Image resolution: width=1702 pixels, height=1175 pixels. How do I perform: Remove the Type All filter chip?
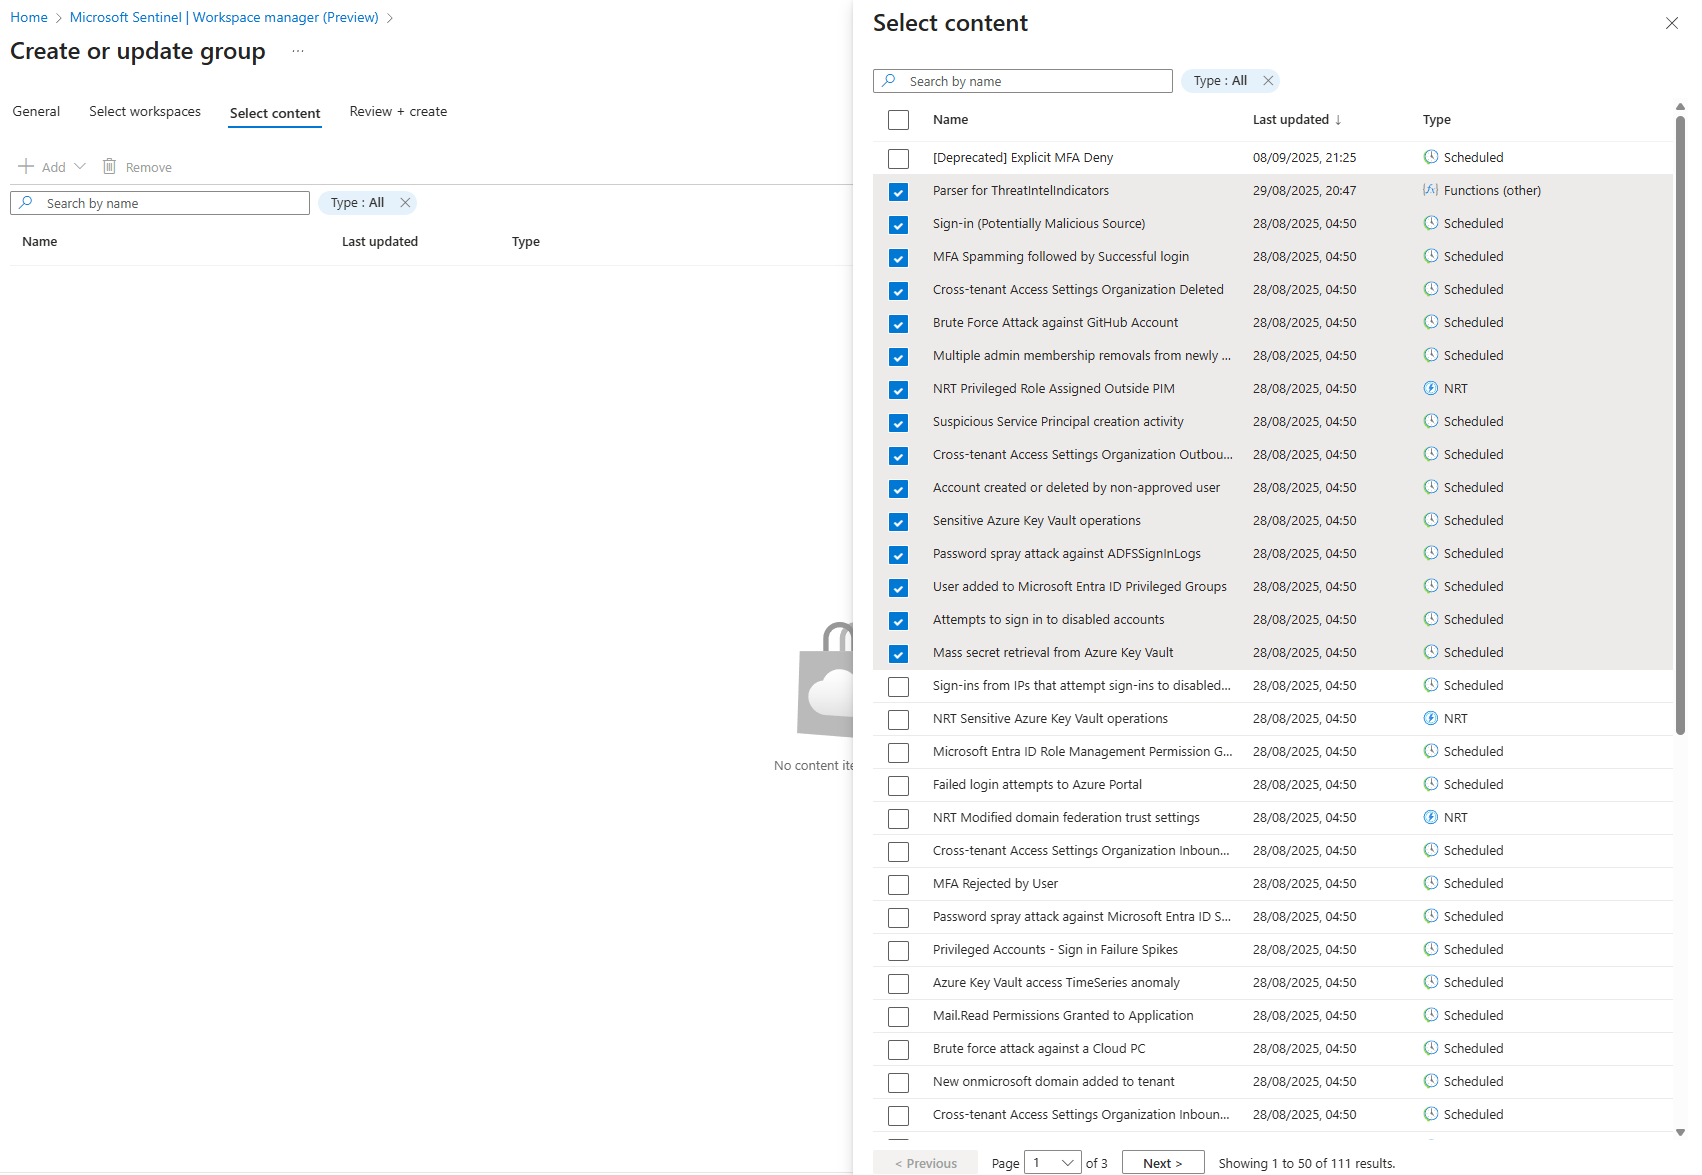pyautogui.click(x=1268, y=80)
